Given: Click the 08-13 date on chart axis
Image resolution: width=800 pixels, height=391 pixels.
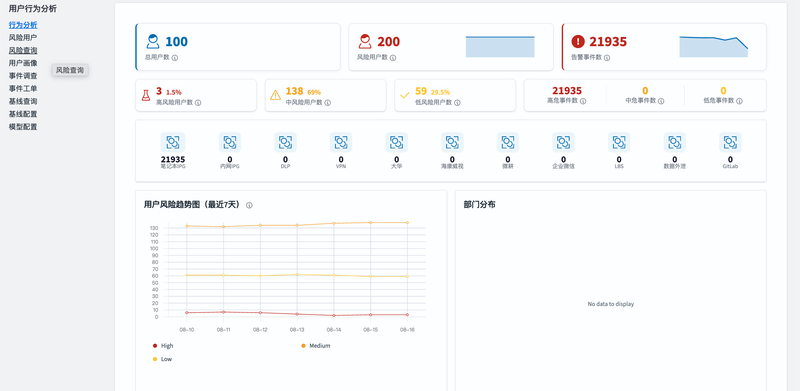Looking at the screenshot, I should click(x=297, y=330).
